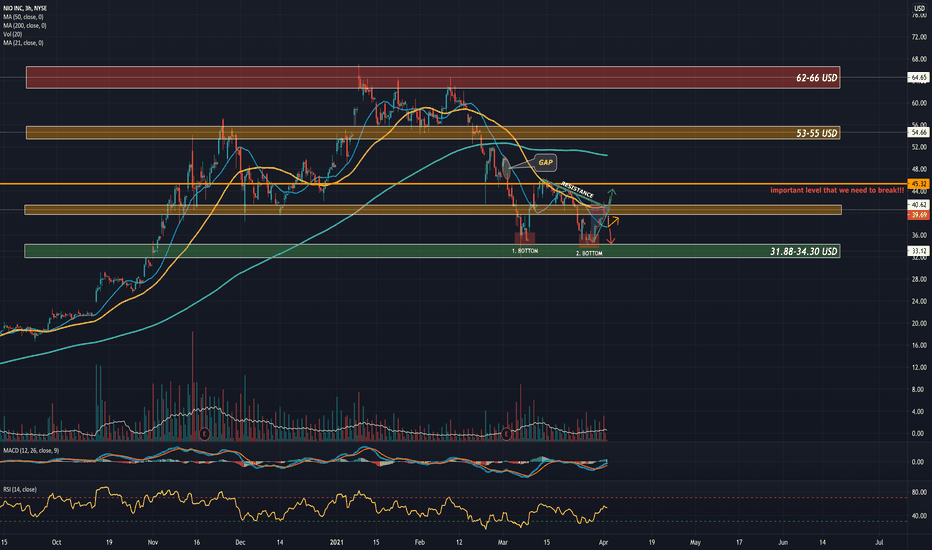Click the 33.12 price label on the axis
The width and height of the screenshot is (932, 550).
coord(918,251)
